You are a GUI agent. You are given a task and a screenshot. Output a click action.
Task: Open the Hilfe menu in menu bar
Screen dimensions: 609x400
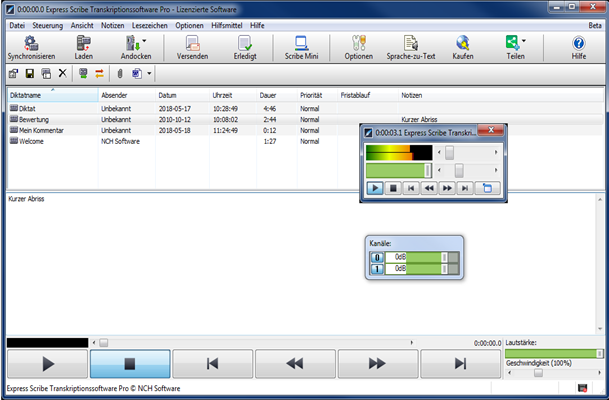click(x=257, y=26)
